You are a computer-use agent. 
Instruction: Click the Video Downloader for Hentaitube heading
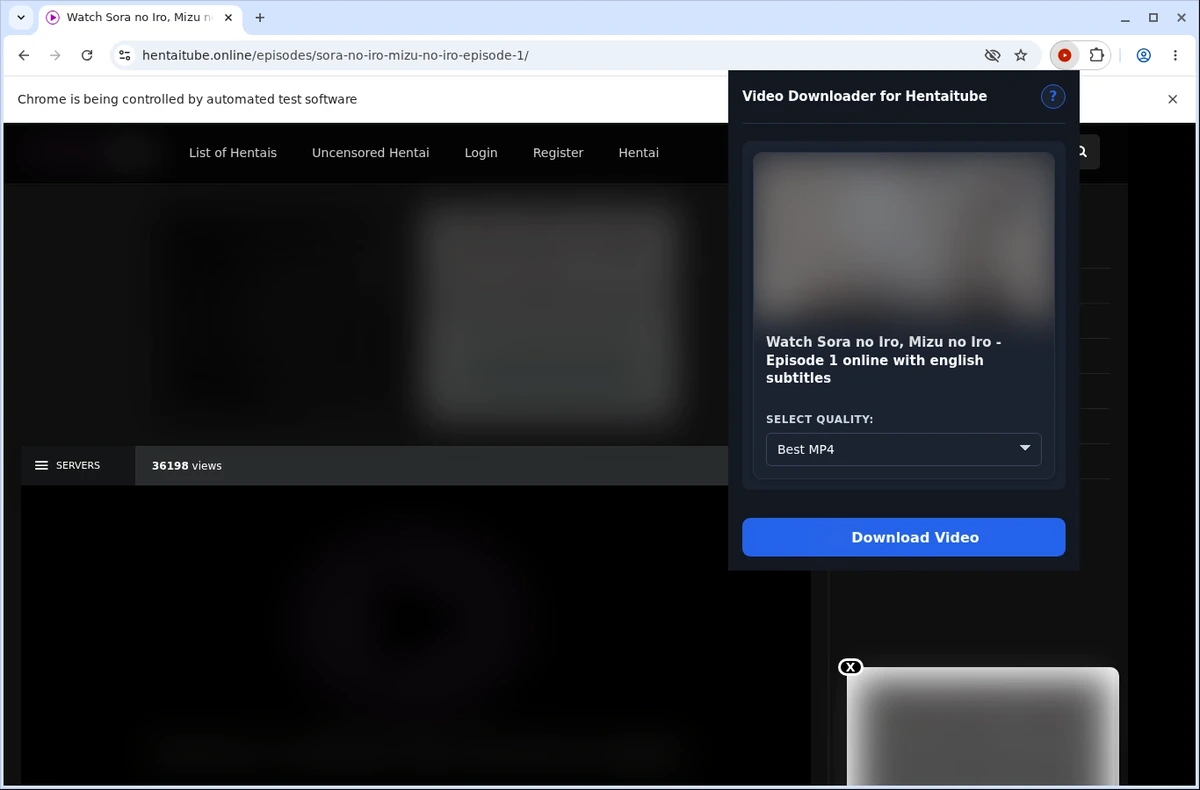tap(864, 96)
